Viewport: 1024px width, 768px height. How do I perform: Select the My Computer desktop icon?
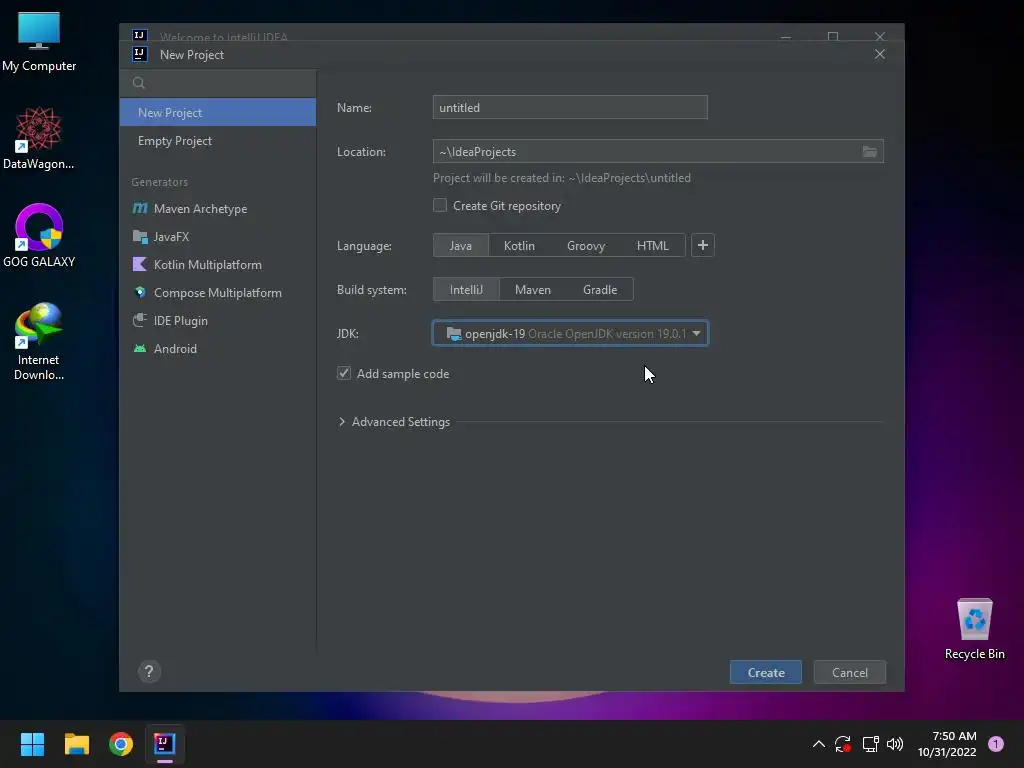(x=39, y=41)
